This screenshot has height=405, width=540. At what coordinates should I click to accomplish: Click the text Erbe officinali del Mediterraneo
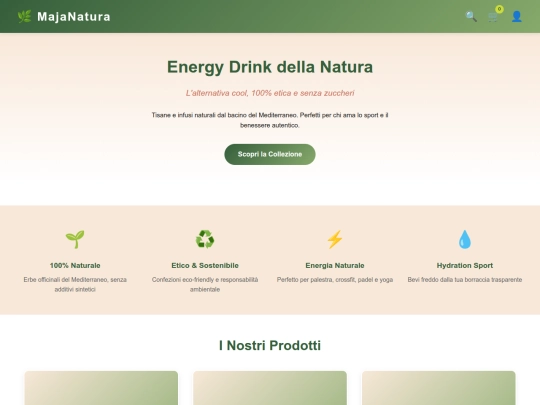point(75,284)
